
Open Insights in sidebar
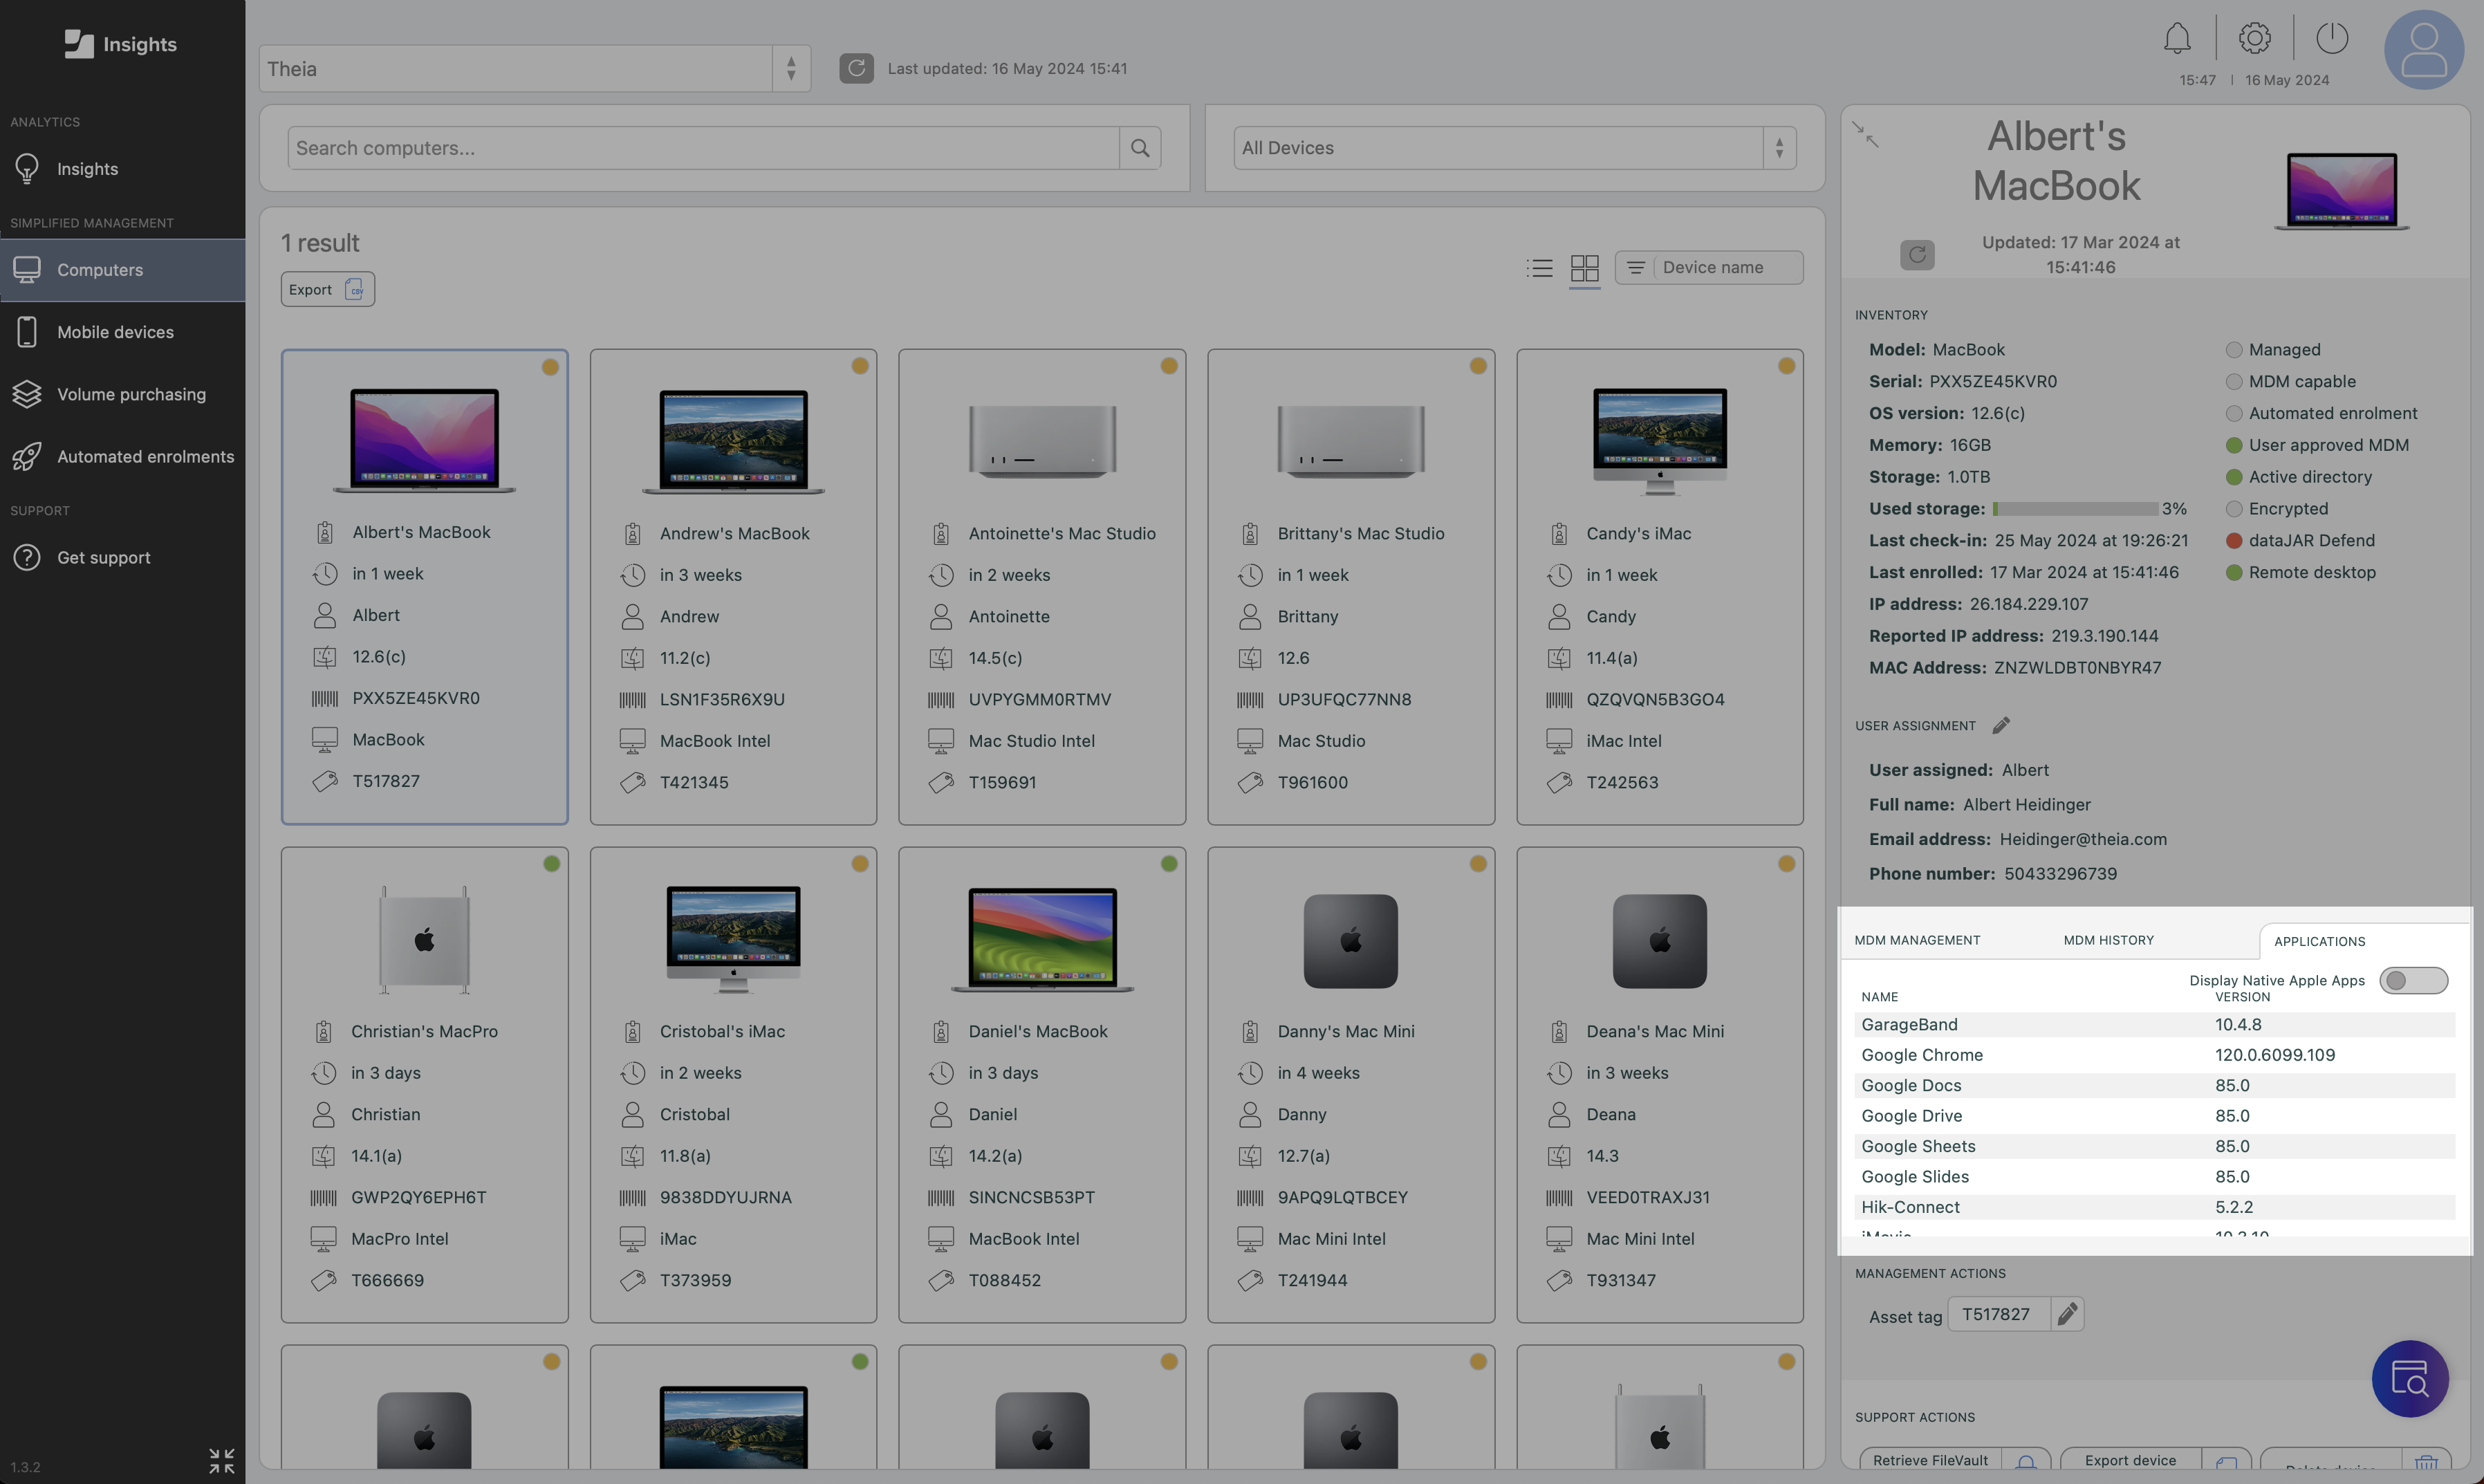(122, 169)
